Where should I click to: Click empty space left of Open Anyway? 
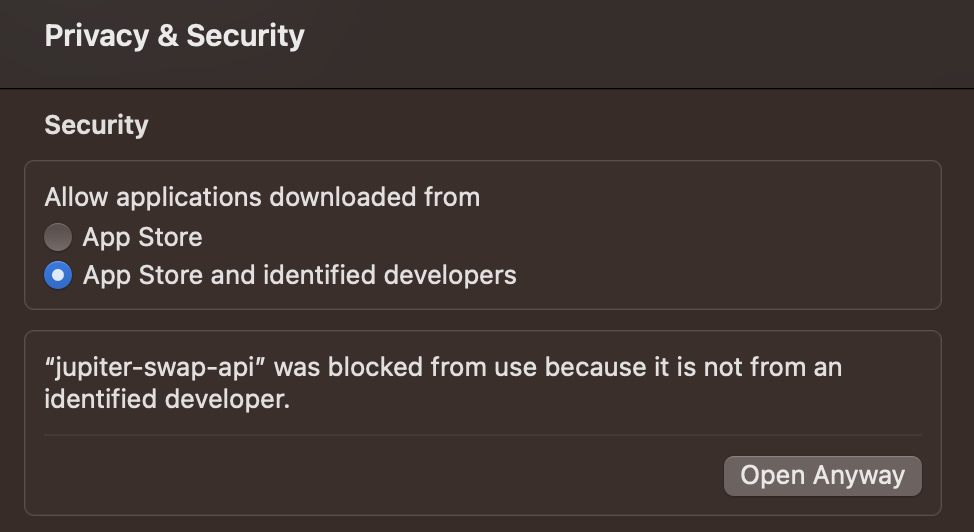click(380, 475)
